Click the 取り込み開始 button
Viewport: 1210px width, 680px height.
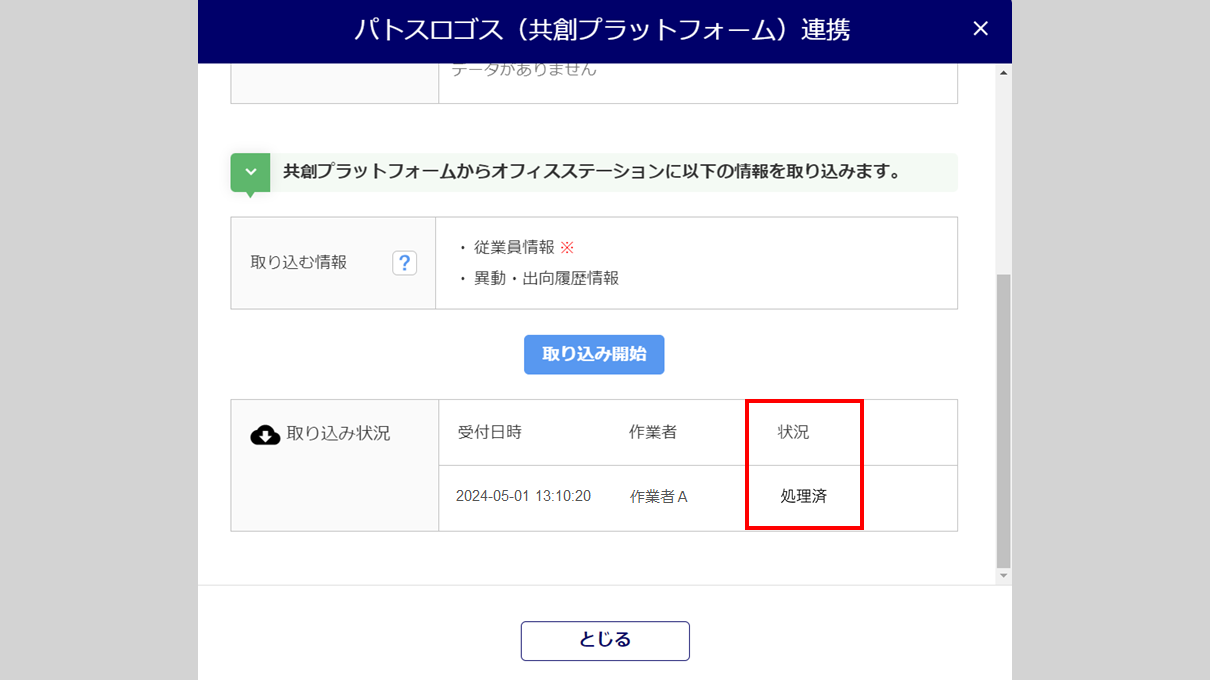[x=594, y=354]
